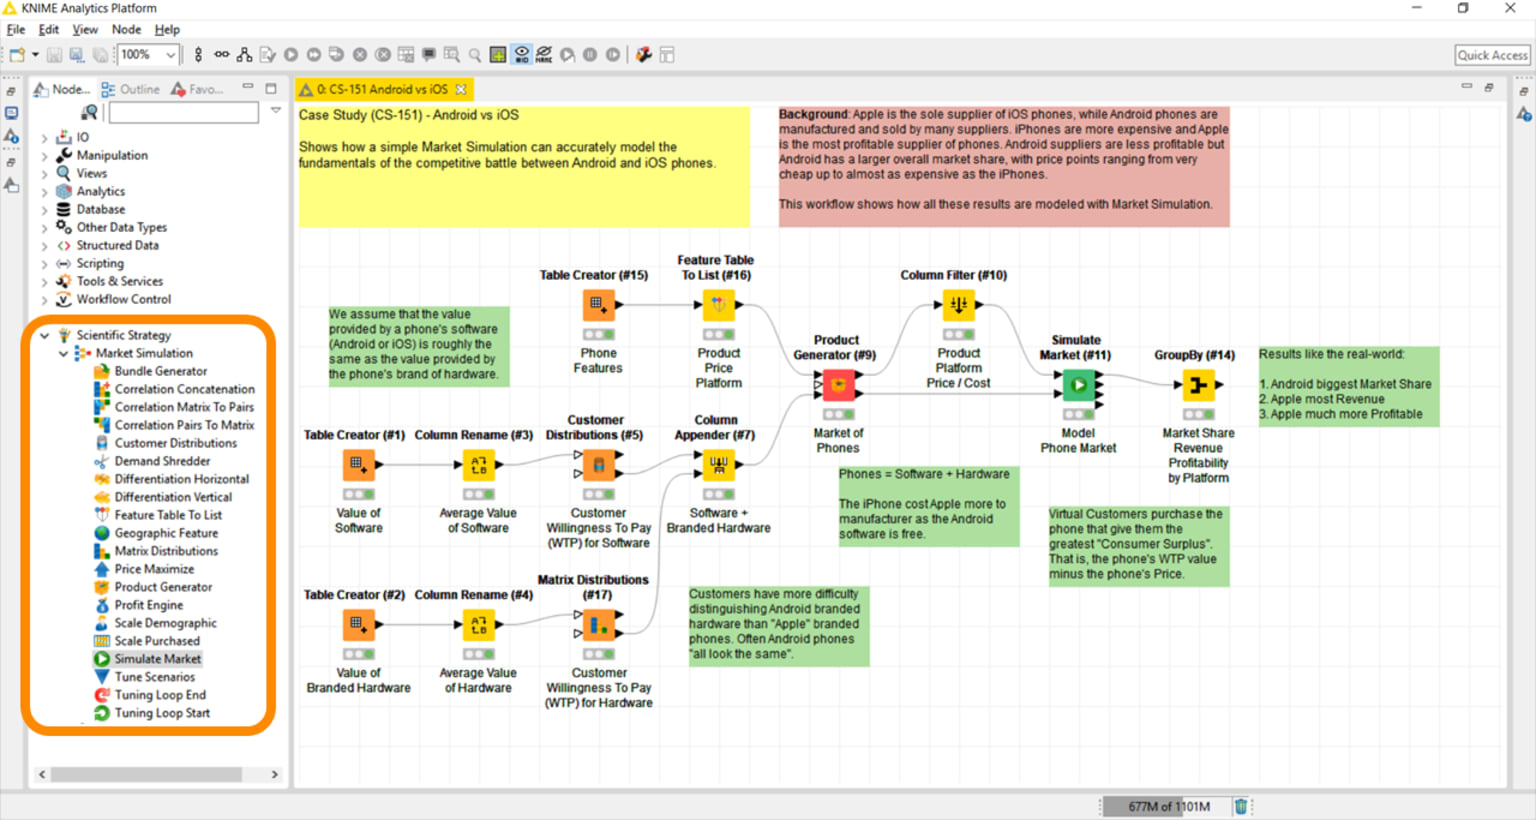Select Tuning Loop Start in node repository
1536x820 pixels.
162,713
